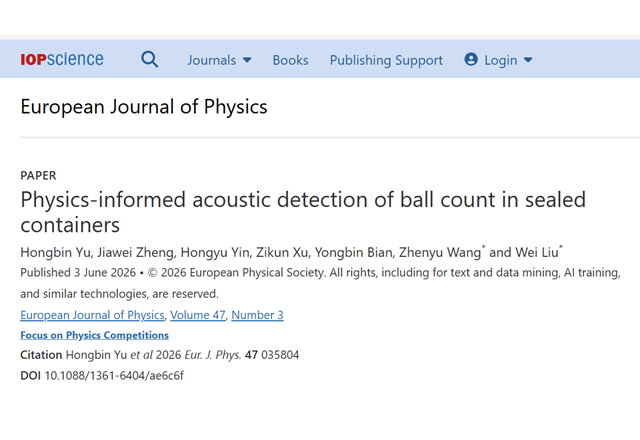This screenshot has height=440, width=640.
Task: Select author Wei Liu
Action: click(x=537, y=252)
